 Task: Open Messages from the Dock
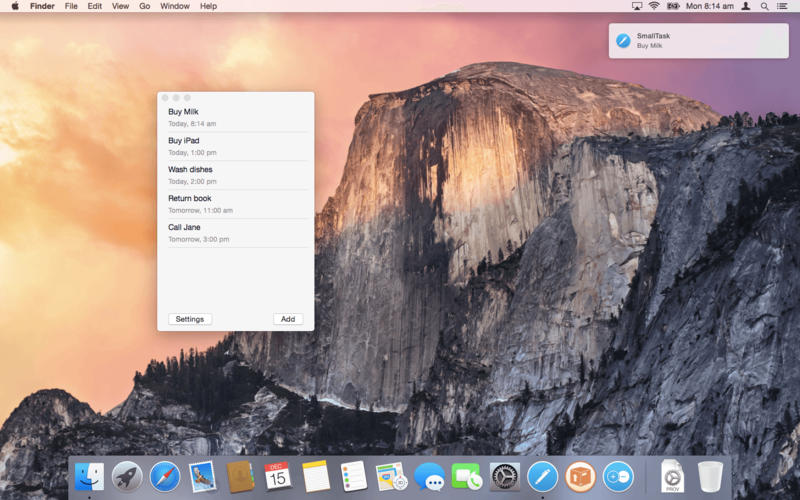[x=429, y=476]
